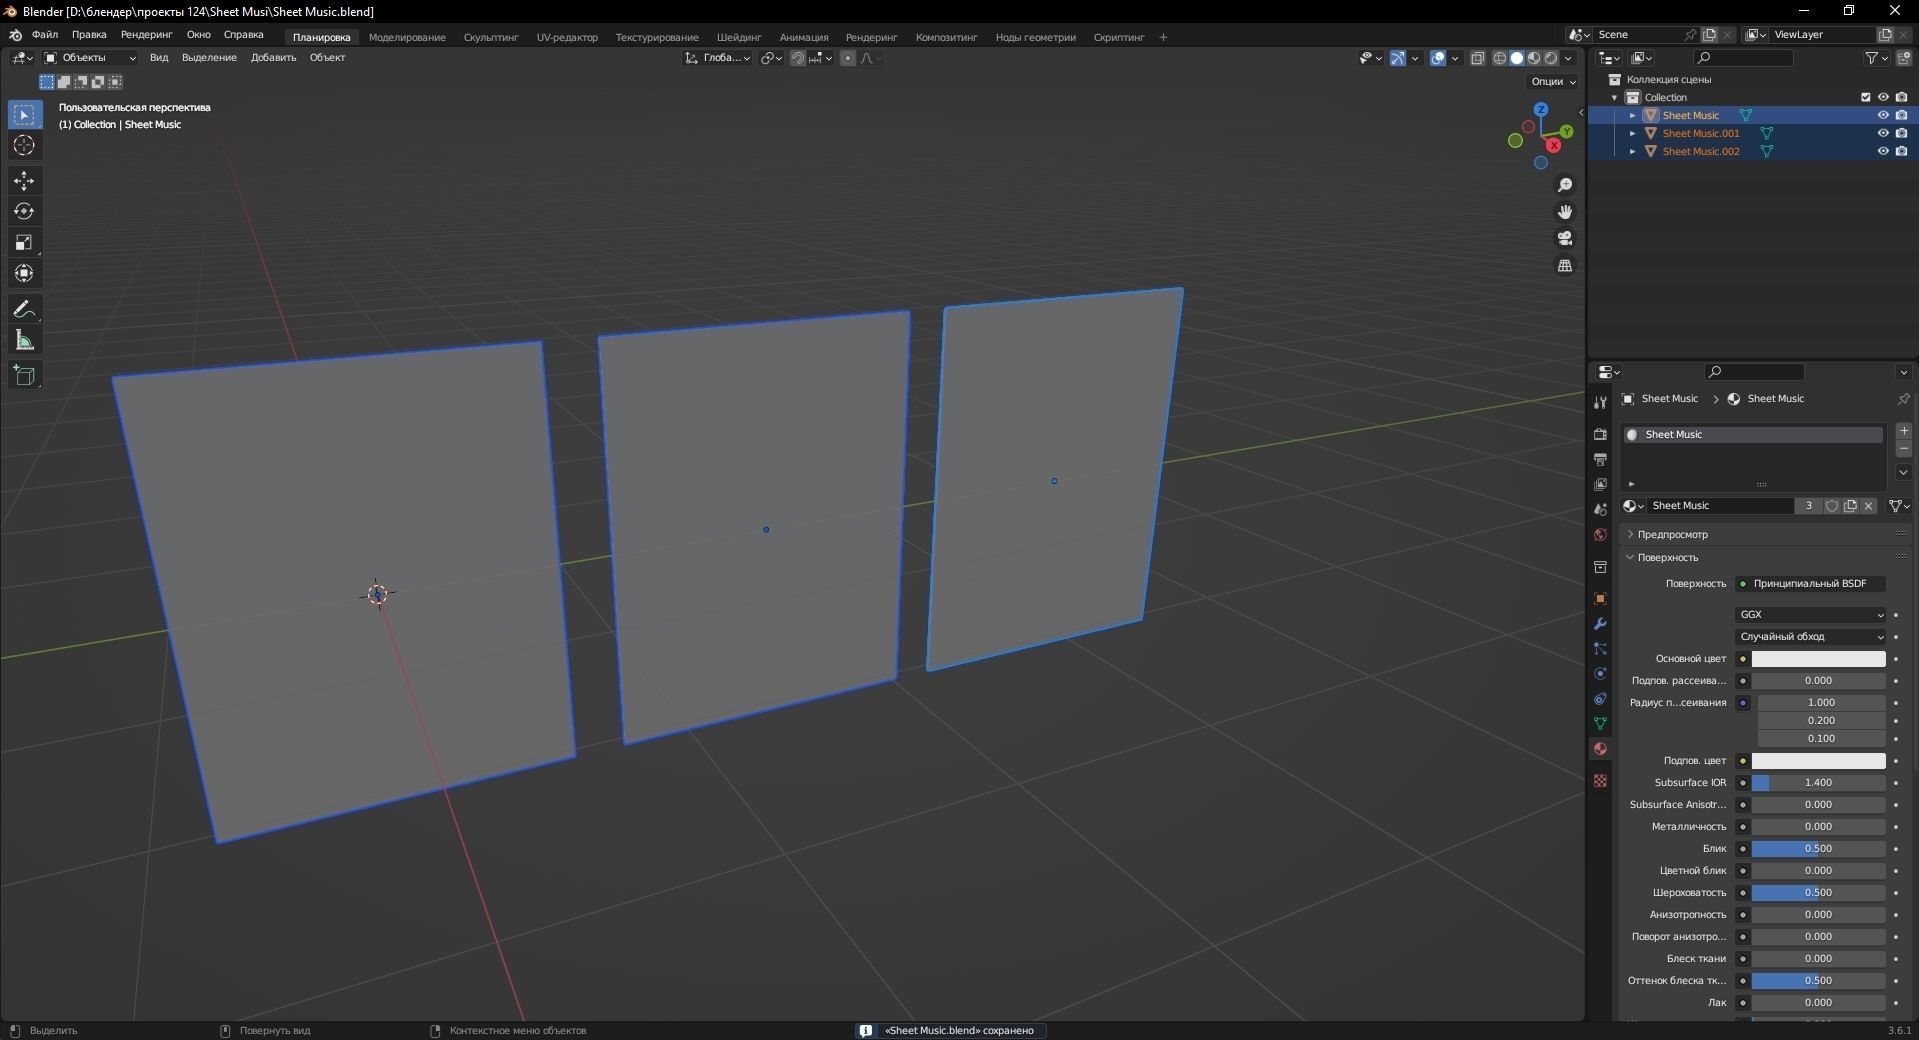This screenshot has width=1919, height=1040.
Task: Open the Render properties tab
Action: pos(1600,434)
